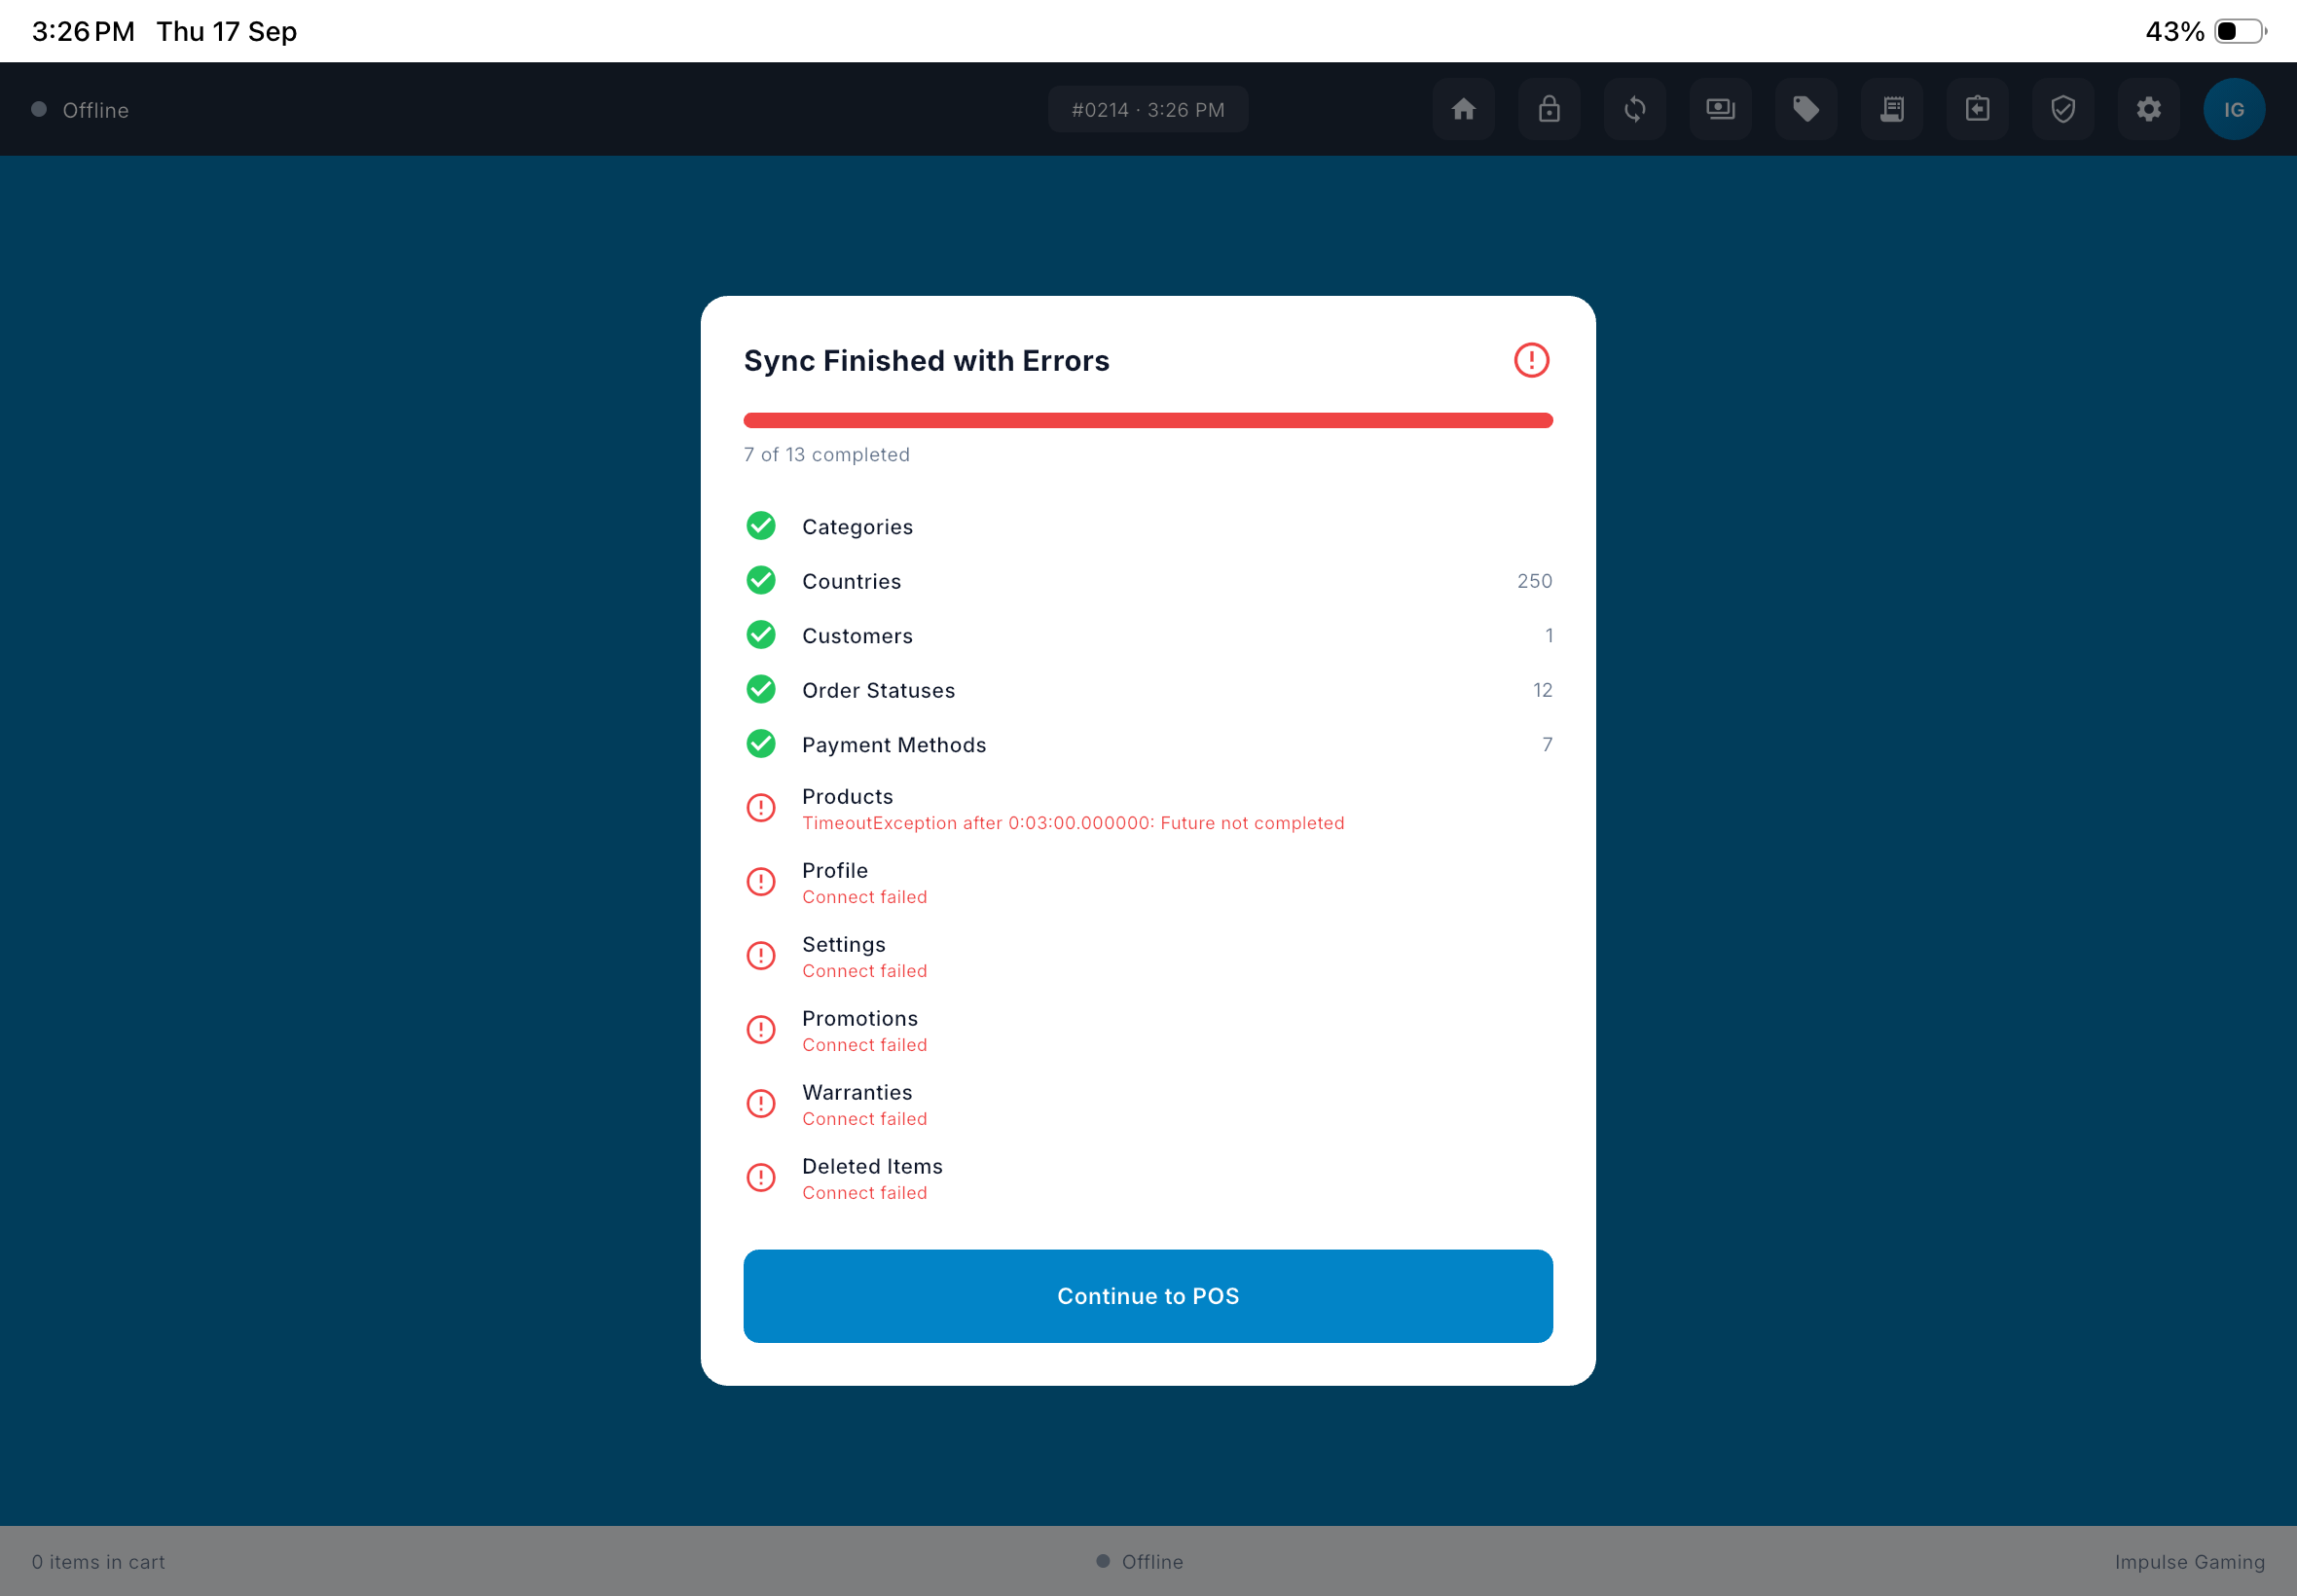Tap the order #0214 time badge
The height and width of the screenshot is (1596, 2297).
[x=1148, y=109]
